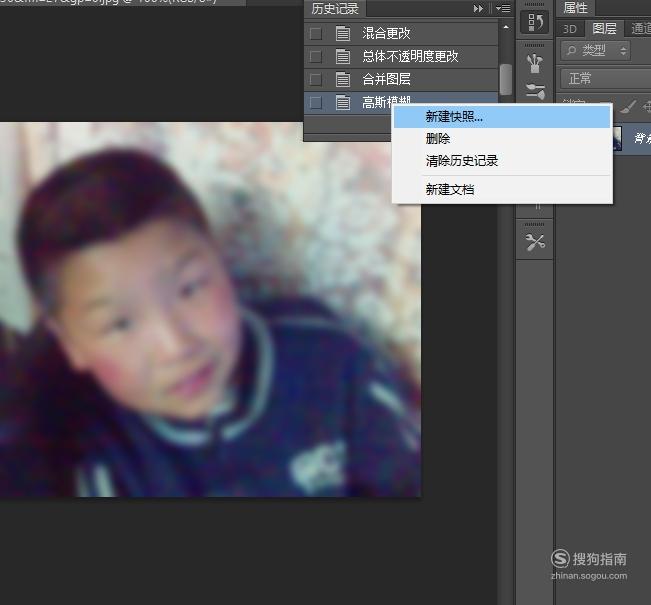Choose 新建文档 in the context menu
Image resolution: width=651 pixels, height=605 pixels.
pos(502,190)
